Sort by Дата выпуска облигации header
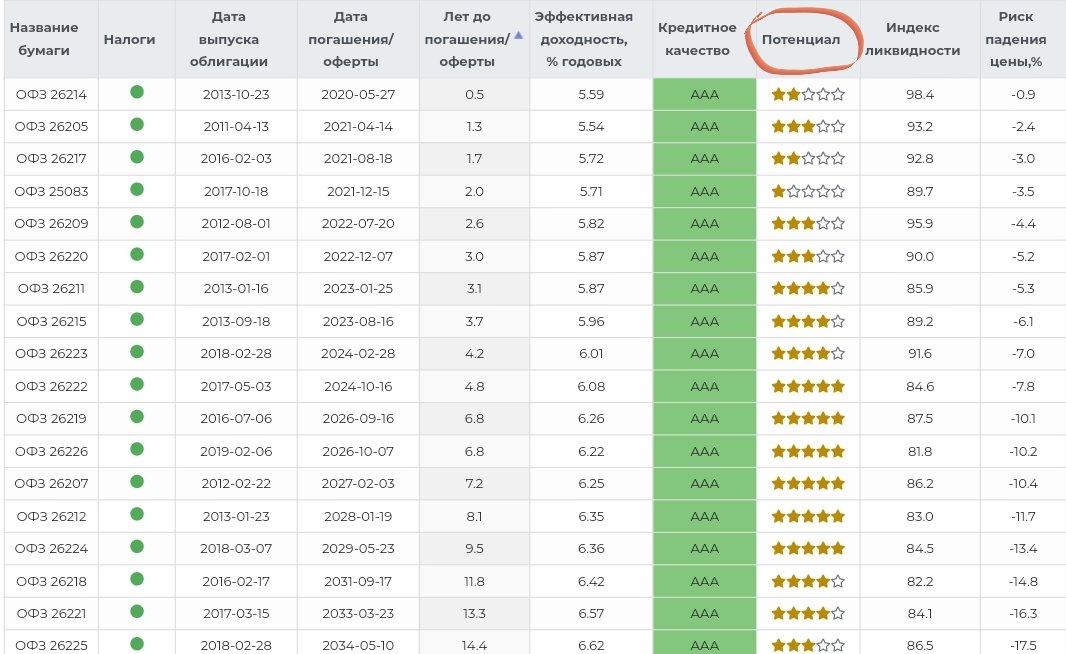Image resolution: width=1066 pixels, height=654 pixels. 229,39
